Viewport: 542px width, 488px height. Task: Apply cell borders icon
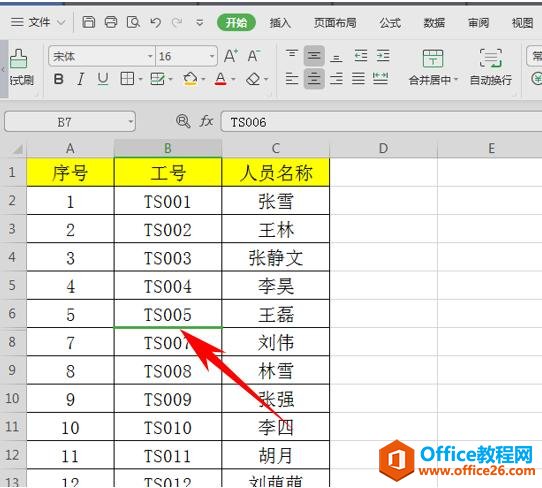[x=127, y=79]
